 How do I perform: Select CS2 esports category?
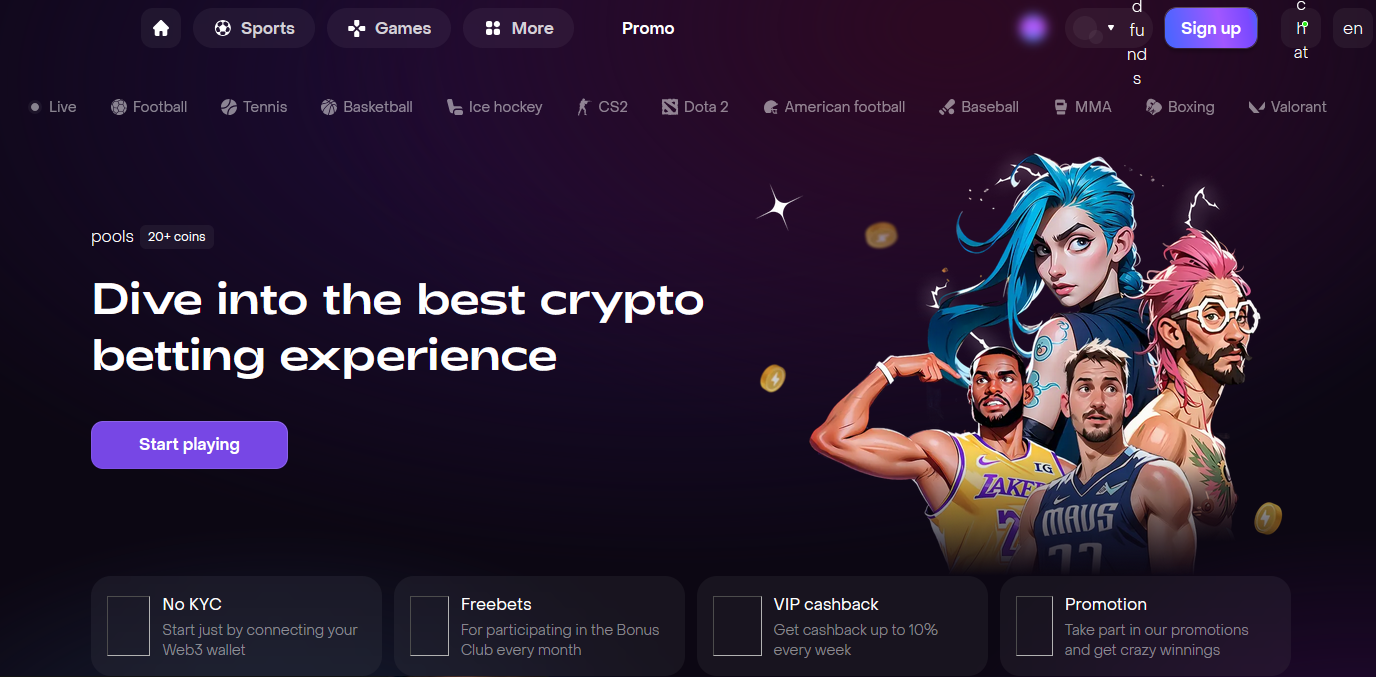602,107
